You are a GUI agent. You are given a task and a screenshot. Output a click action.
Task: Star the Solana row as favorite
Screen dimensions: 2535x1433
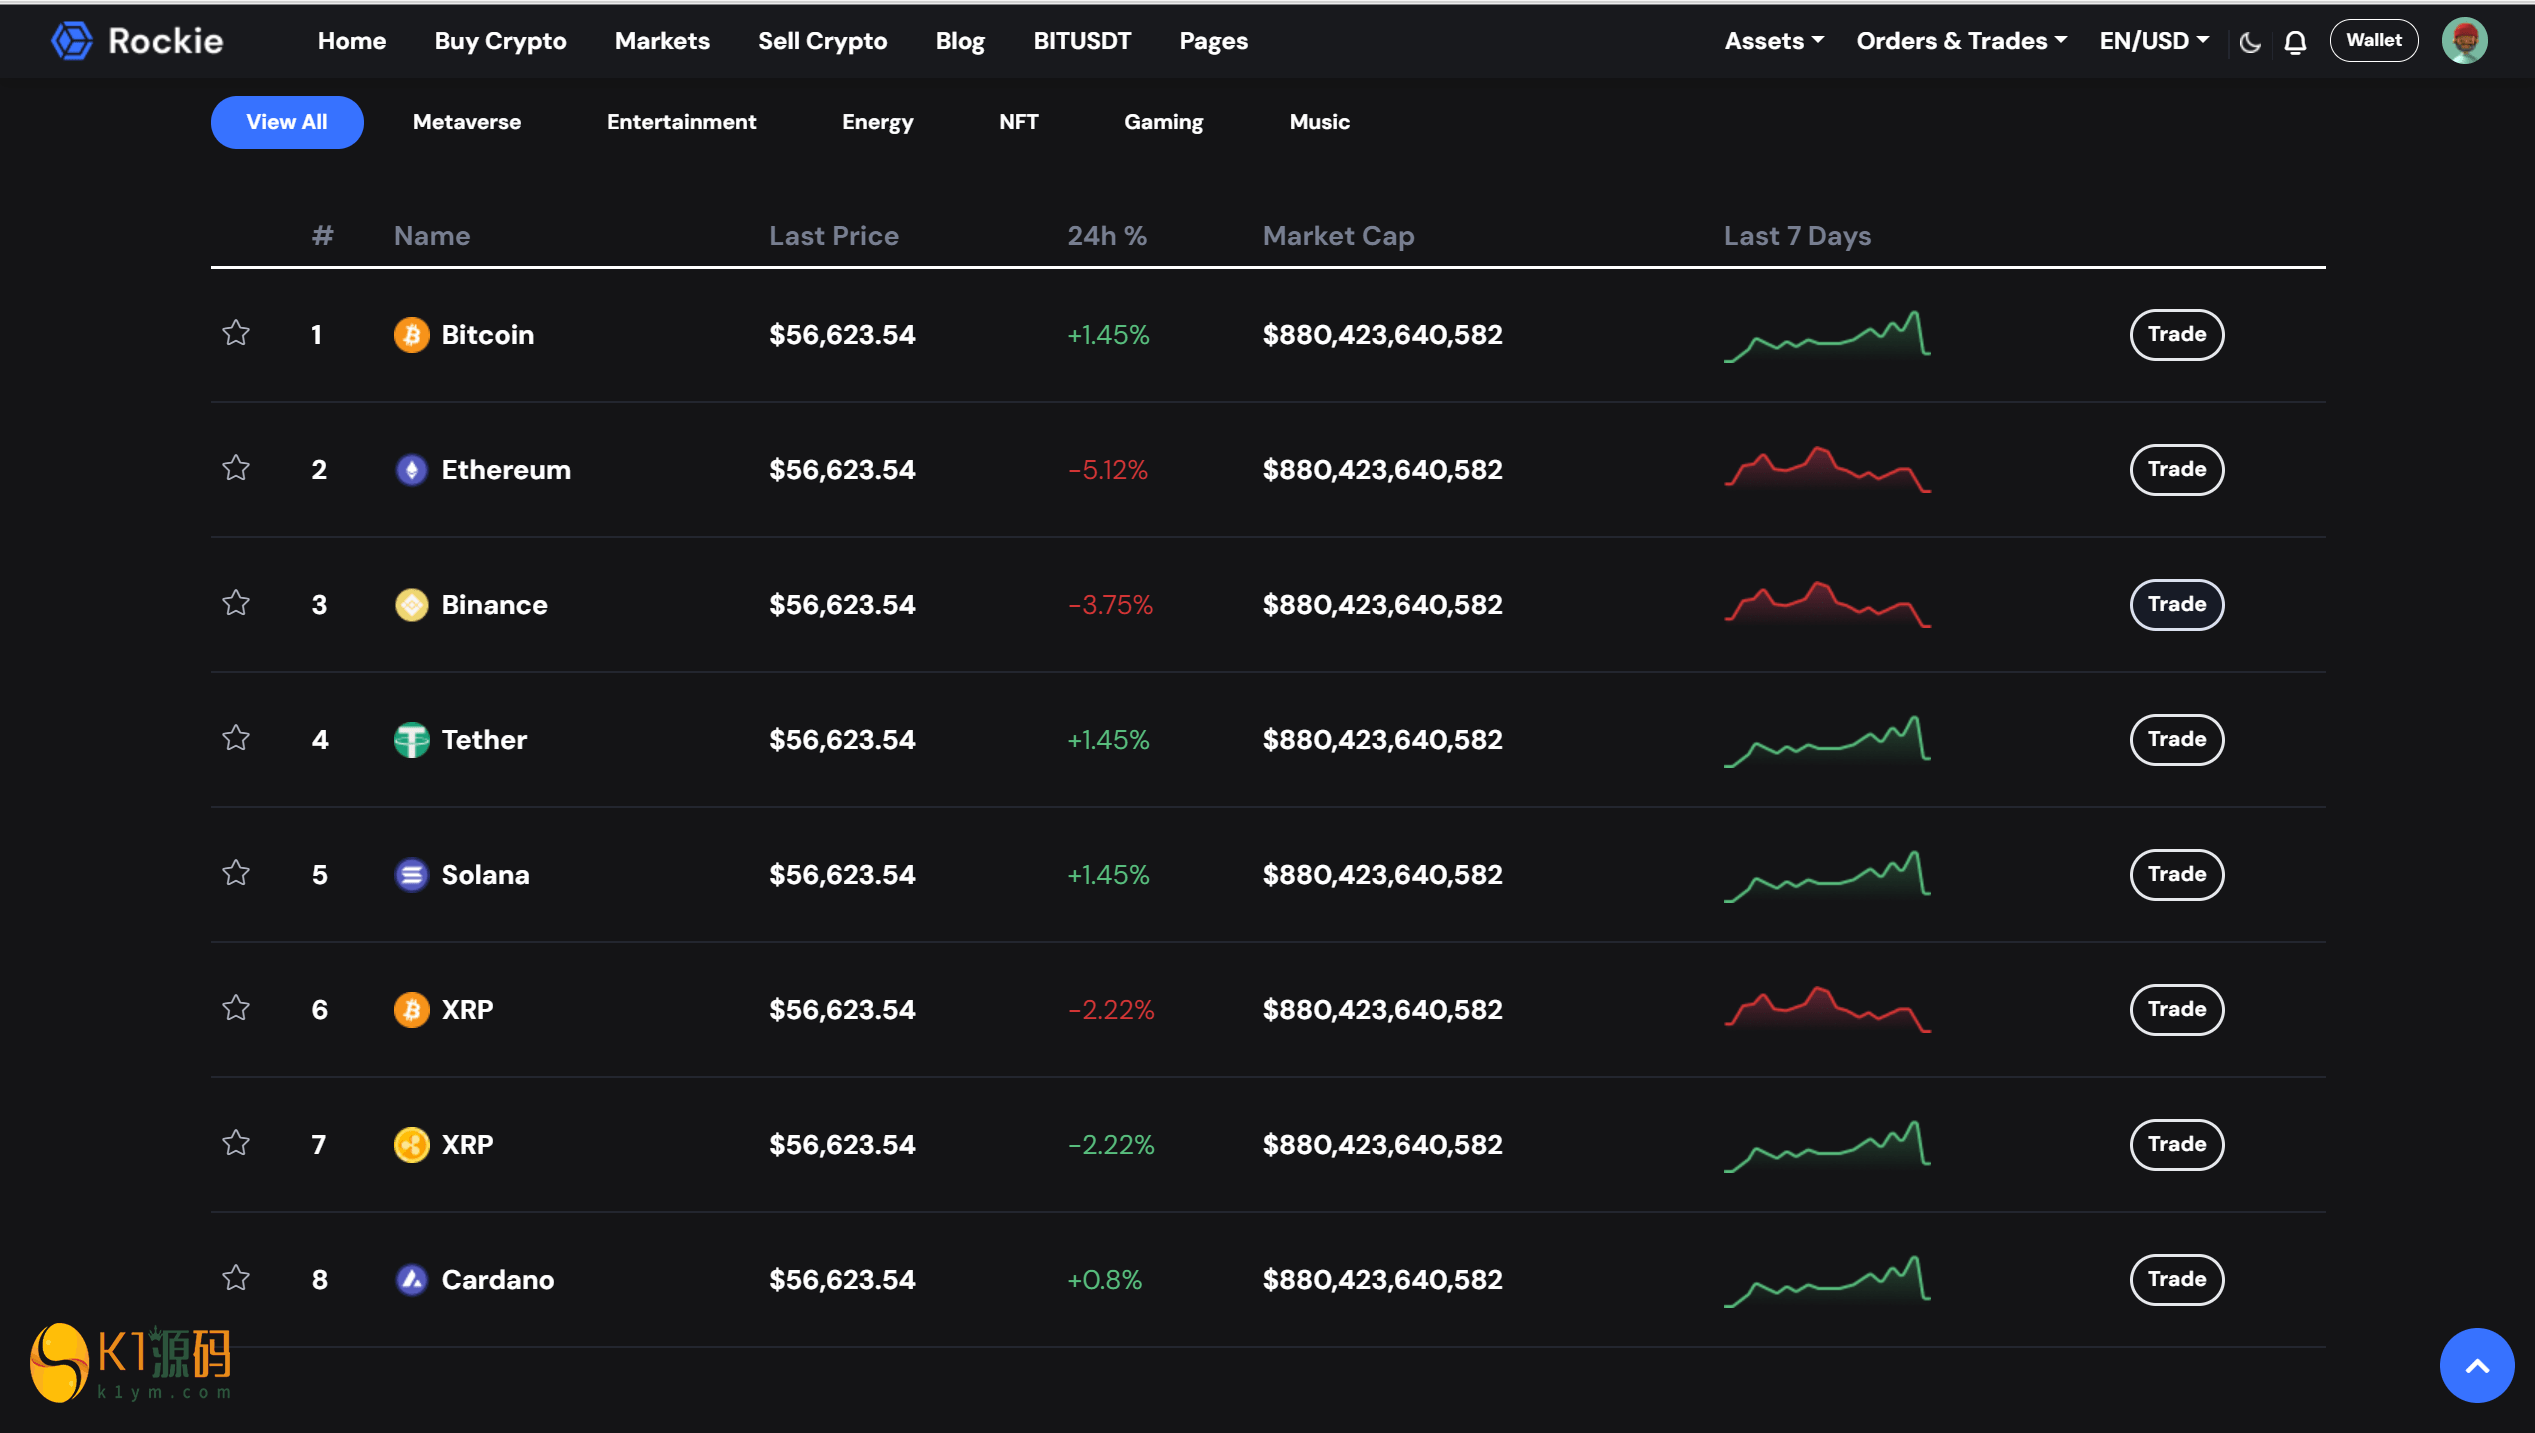click(236, 873)
